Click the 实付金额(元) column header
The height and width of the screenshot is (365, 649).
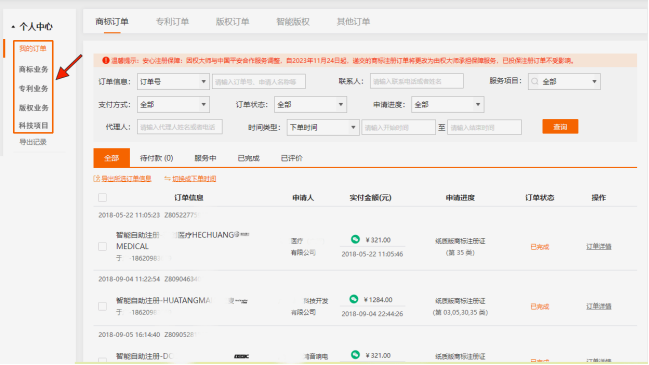[x=370, y=198]
